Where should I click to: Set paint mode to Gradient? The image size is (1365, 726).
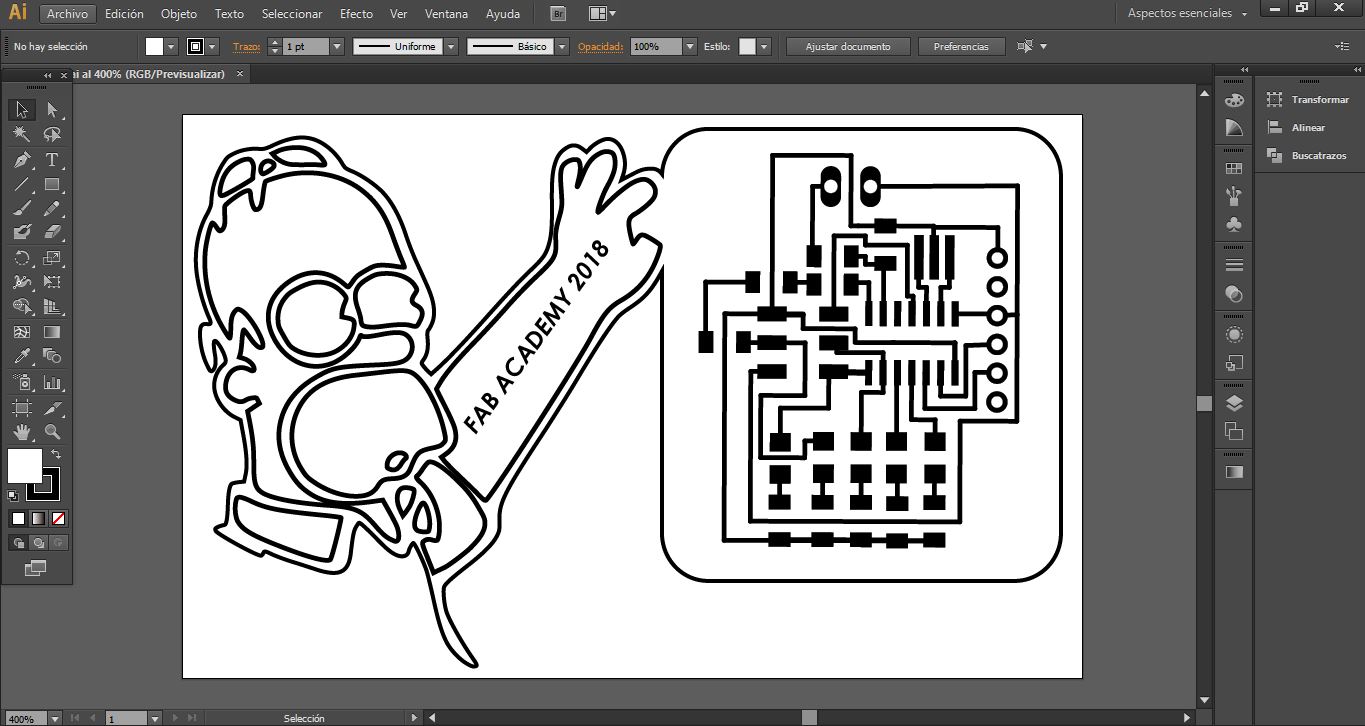tap(38, 518)
